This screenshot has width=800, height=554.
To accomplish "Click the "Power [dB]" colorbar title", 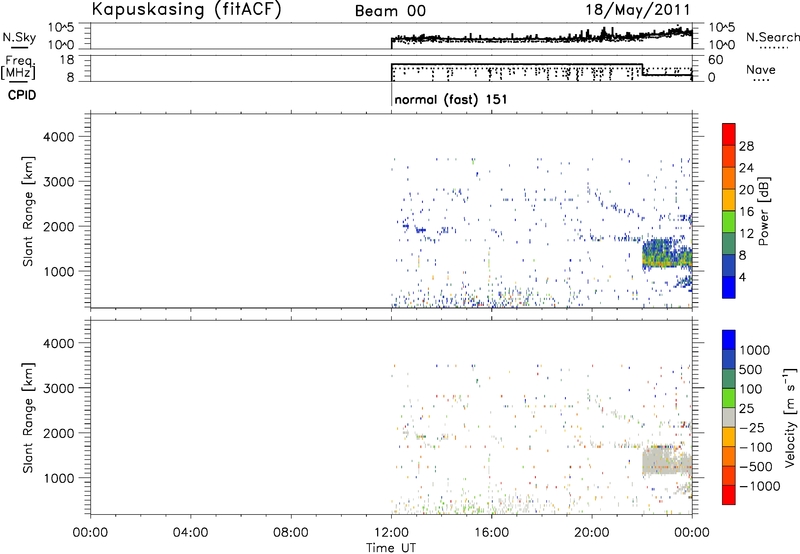I will (763, 211).
